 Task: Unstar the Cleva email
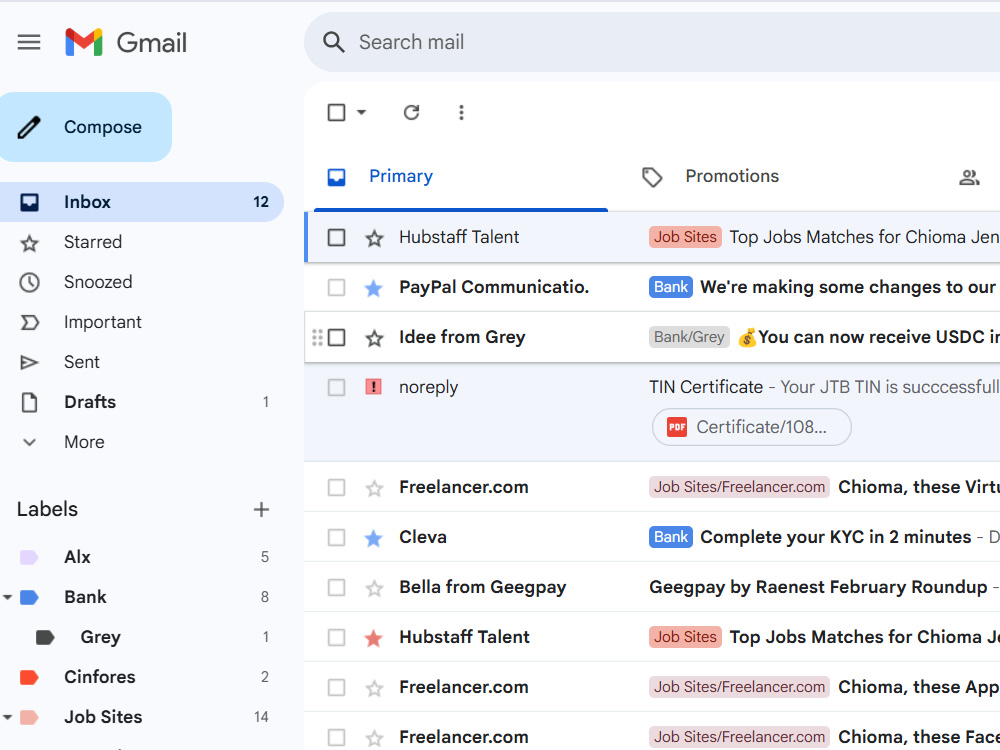(x=374, y=538)
